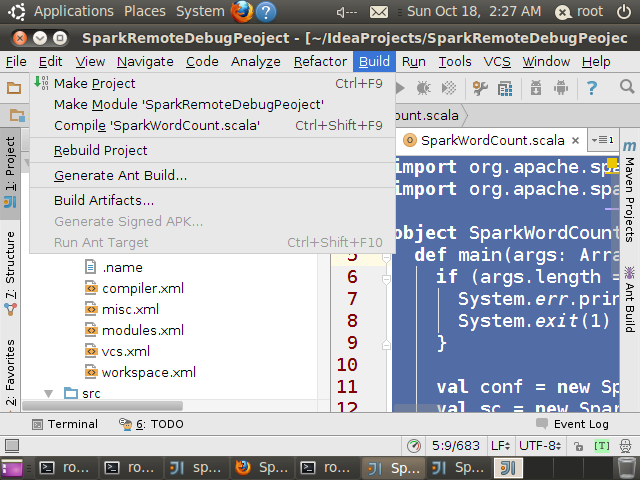
Task: Click the caret position 5:9/683 in the status bar
Action: (456, 446)
